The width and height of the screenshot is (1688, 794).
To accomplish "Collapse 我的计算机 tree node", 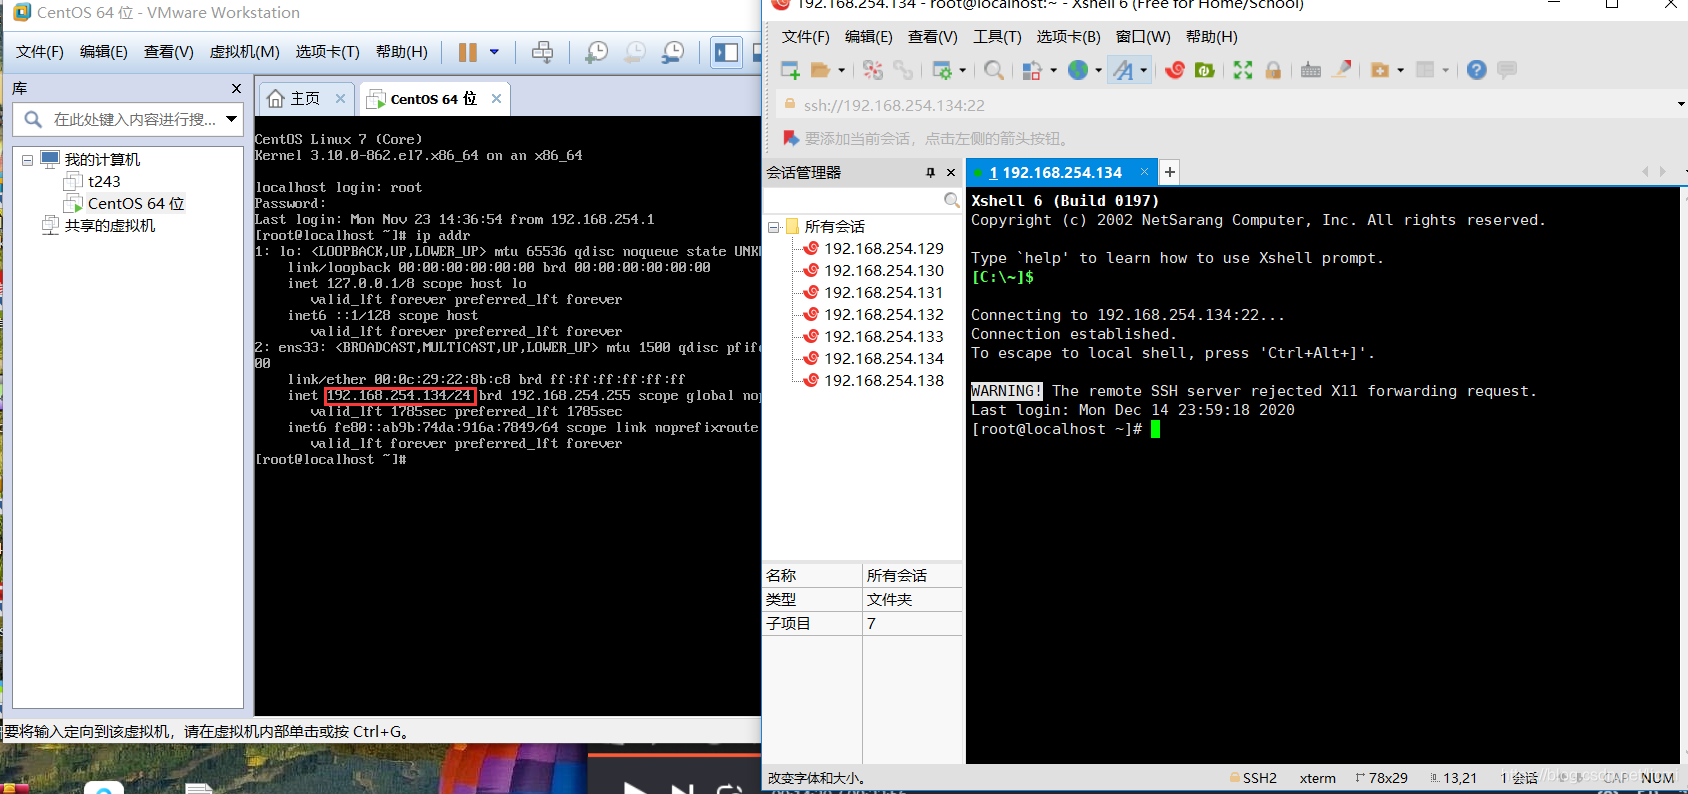I will coord(27,160).
